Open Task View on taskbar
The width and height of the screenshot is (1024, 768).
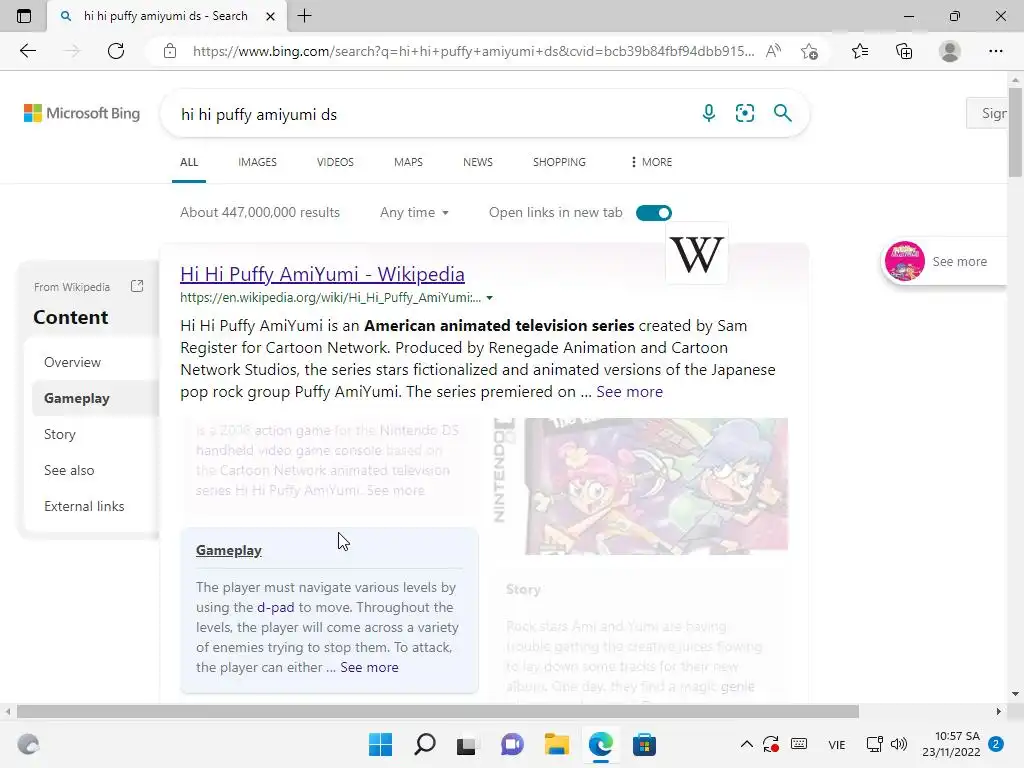point(466,744)
